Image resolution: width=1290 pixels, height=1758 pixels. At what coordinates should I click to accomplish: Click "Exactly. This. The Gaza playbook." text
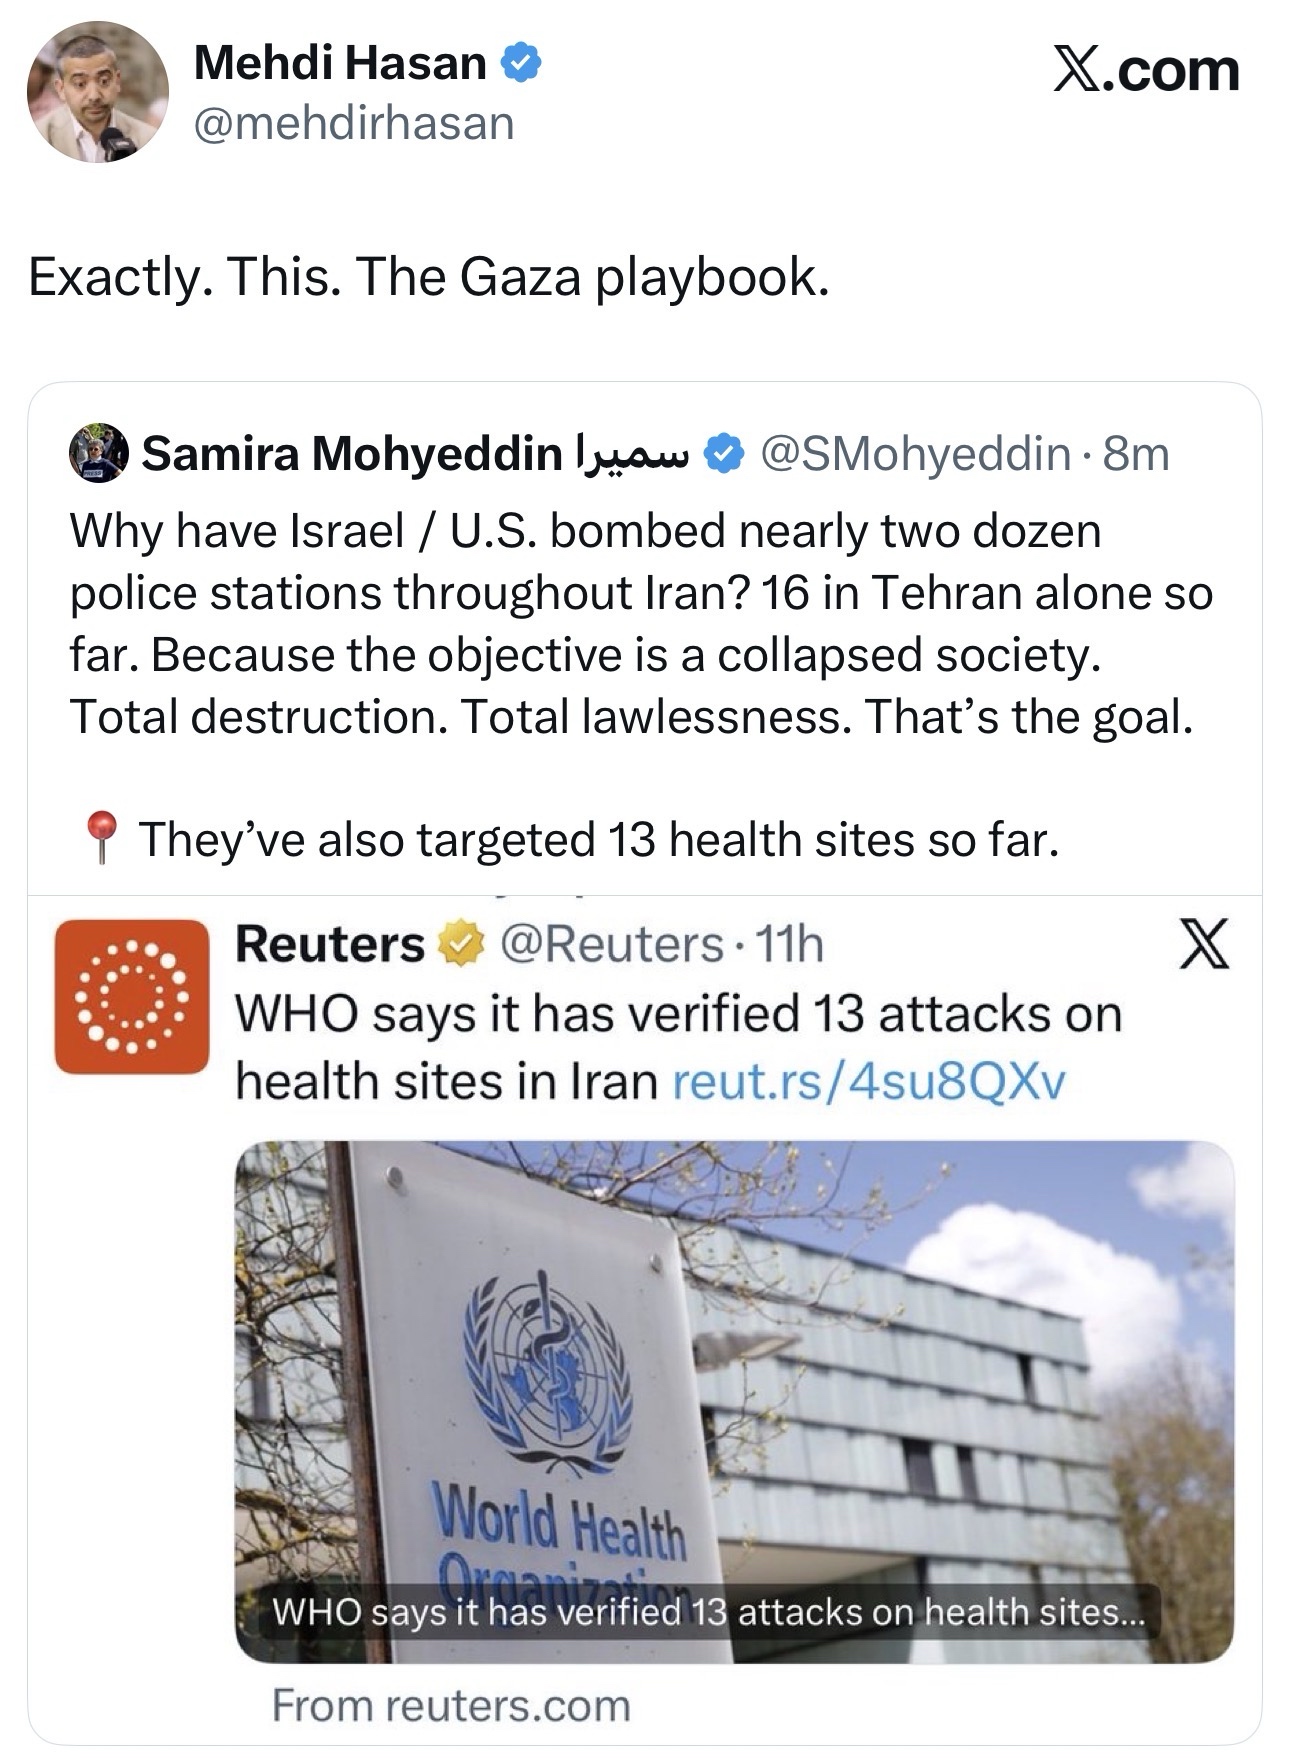[x=429, y=277]
